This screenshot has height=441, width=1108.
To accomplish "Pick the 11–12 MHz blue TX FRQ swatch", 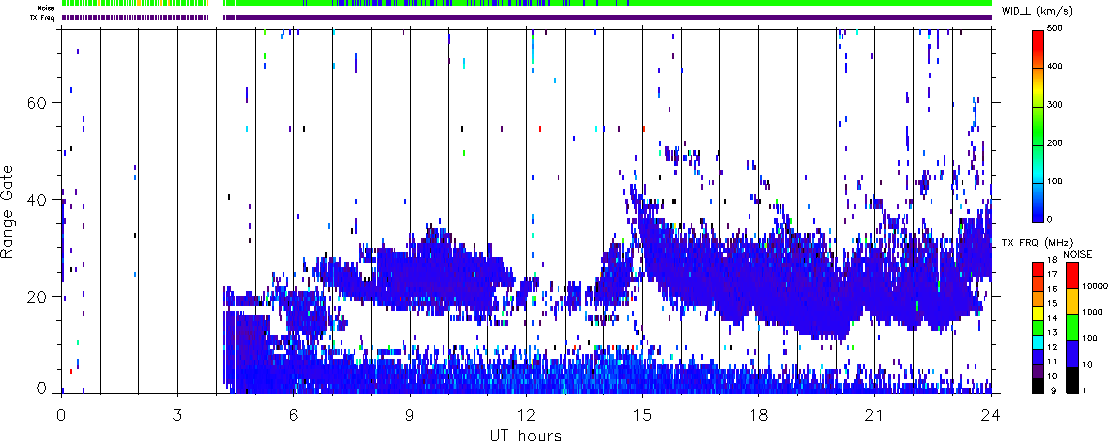I will [x=1038, y=357].
